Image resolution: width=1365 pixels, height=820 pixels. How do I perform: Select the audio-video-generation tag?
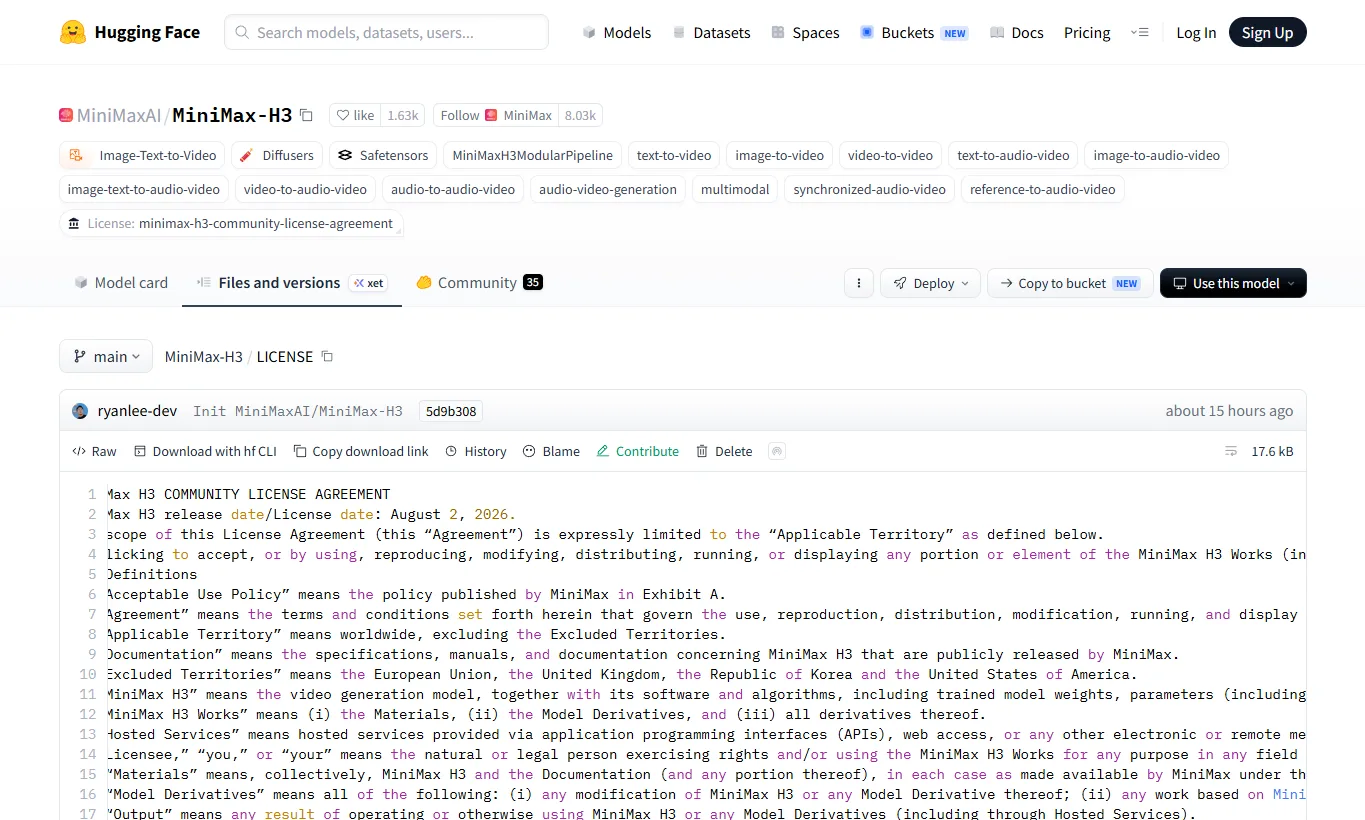click(608, 189)
